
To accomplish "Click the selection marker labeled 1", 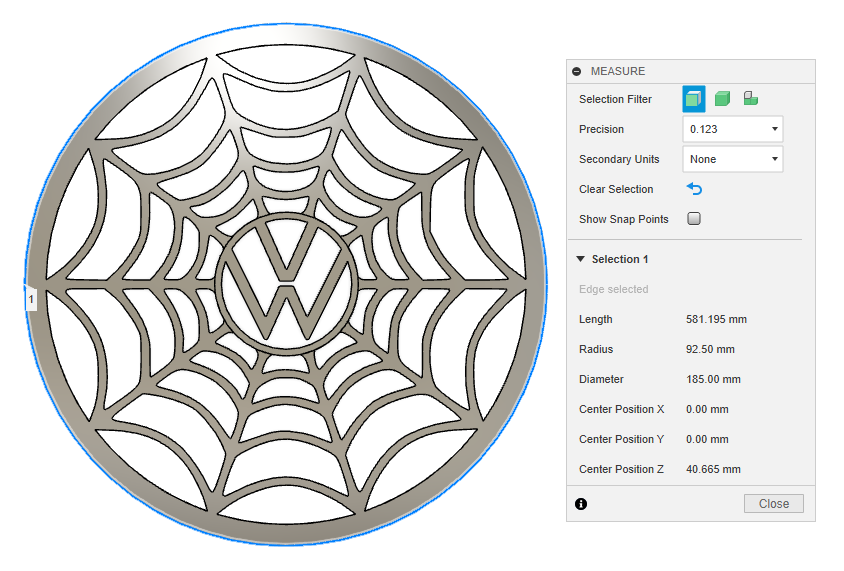I will (x=31, y=299).
